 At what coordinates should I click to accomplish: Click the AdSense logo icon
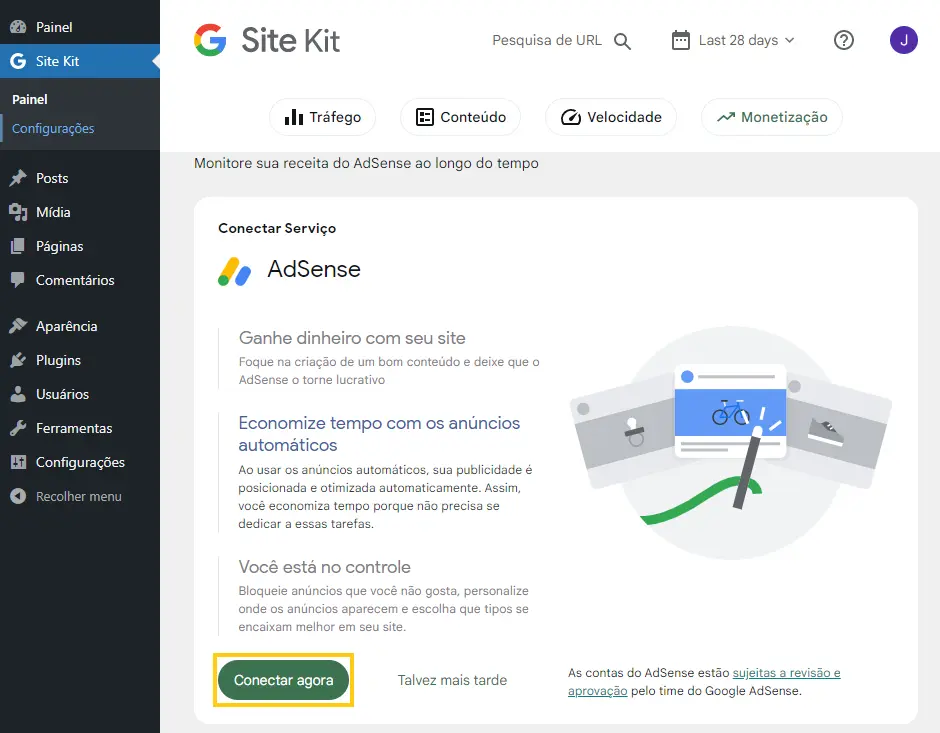[x=234, y=272]
